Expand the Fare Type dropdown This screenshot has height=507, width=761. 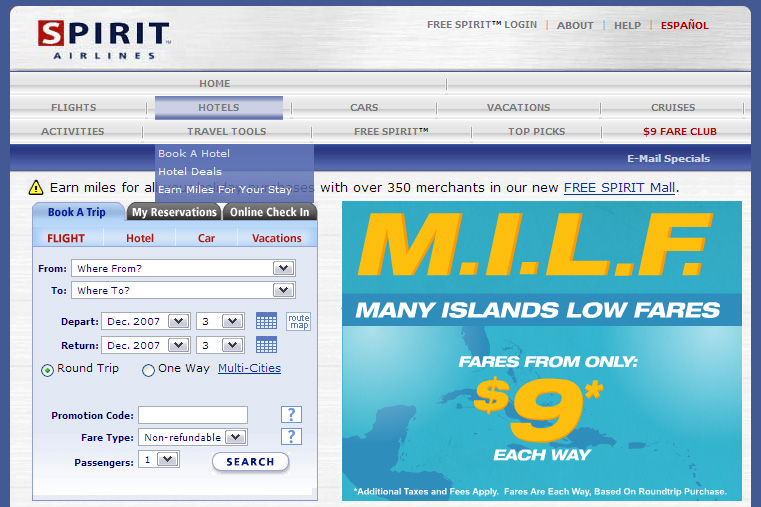tap(236, 437)
